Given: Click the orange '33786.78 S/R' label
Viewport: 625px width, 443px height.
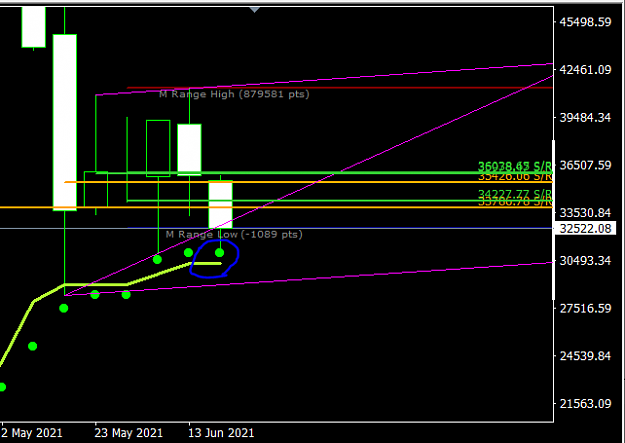Looking at the screenshot, I should coord(515,202).
